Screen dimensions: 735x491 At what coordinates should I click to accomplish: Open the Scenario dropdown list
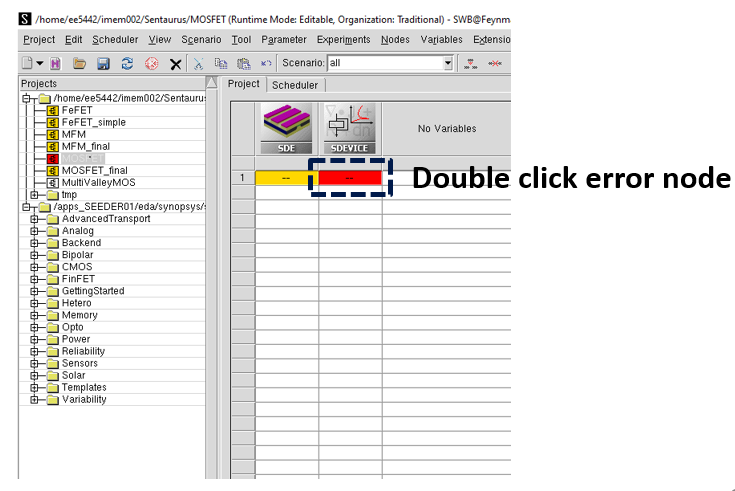[448, 63]
